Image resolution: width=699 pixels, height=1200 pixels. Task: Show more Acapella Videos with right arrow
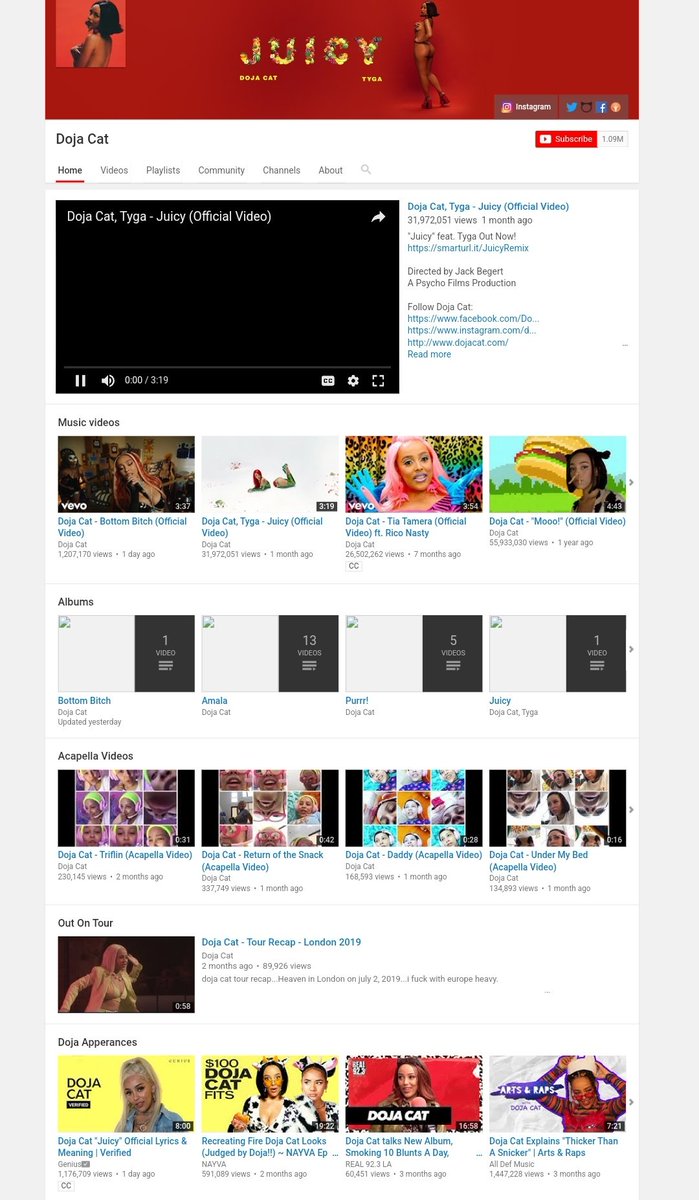(x=631, y=809)
